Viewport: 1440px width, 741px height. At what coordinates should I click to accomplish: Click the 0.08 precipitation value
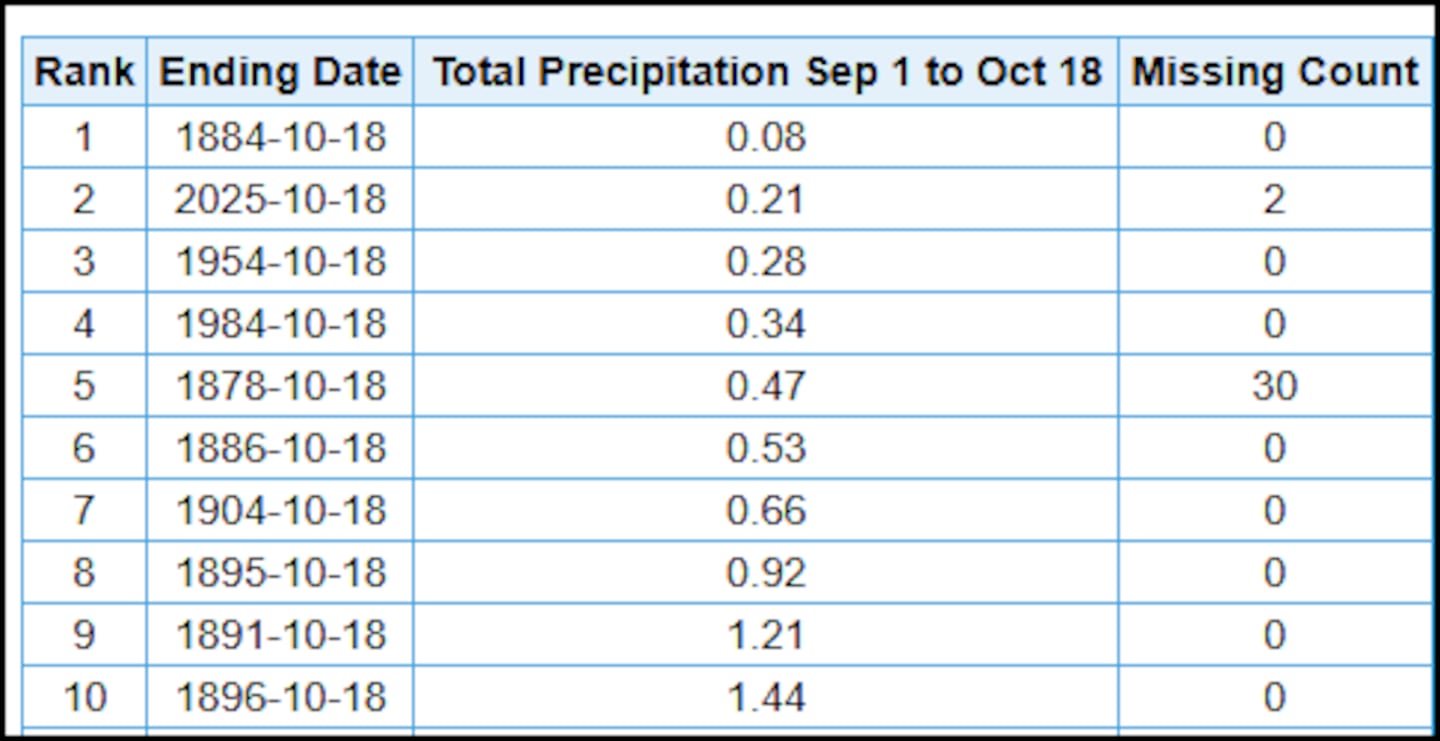pyautogui.click(x=766, y=137)
